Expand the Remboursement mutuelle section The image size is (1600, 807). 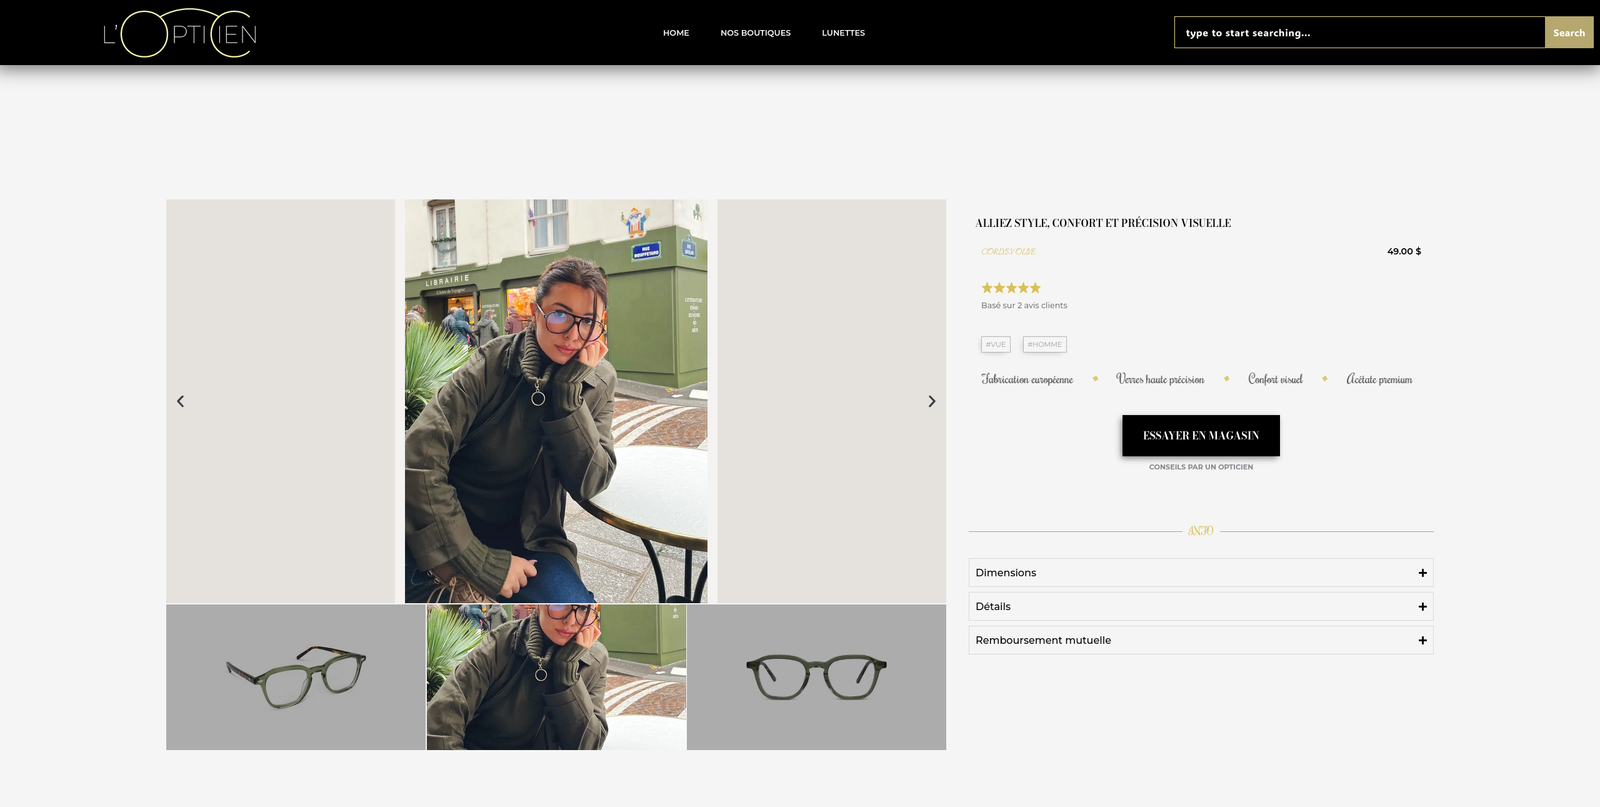(1201, 640)
